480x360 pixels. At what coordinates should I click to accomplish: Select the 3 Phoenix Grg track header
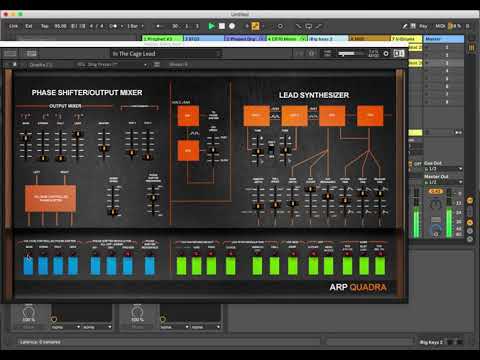pyautogui.click(x=245, y=39)
